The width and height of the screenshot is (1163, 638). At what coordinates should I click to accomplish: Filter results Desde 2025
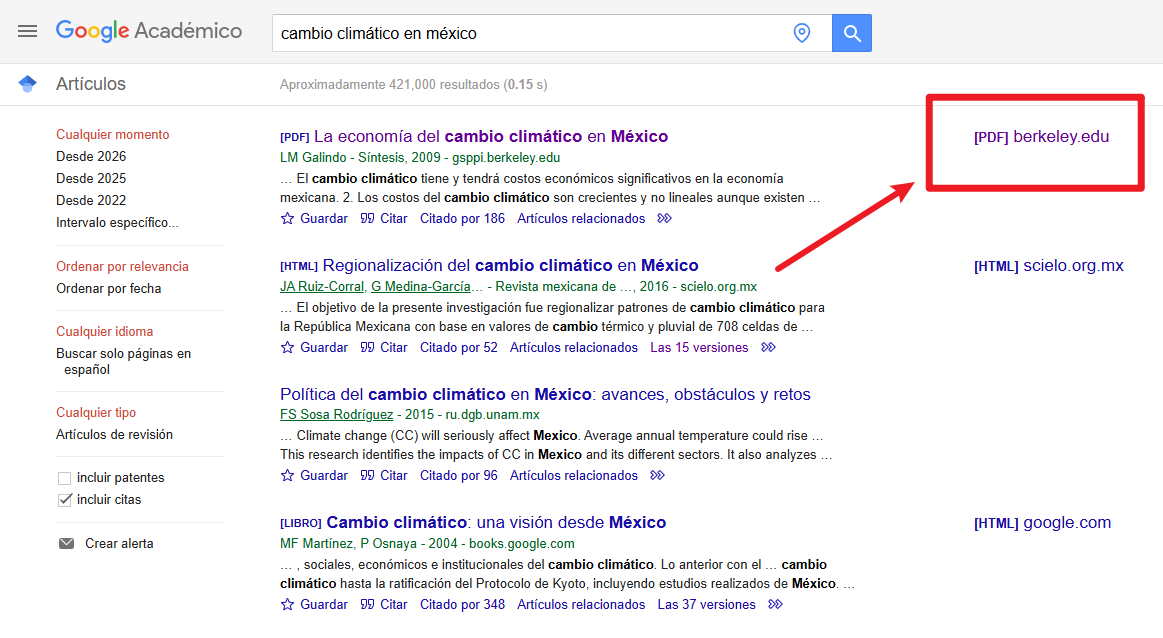(91, 179)
